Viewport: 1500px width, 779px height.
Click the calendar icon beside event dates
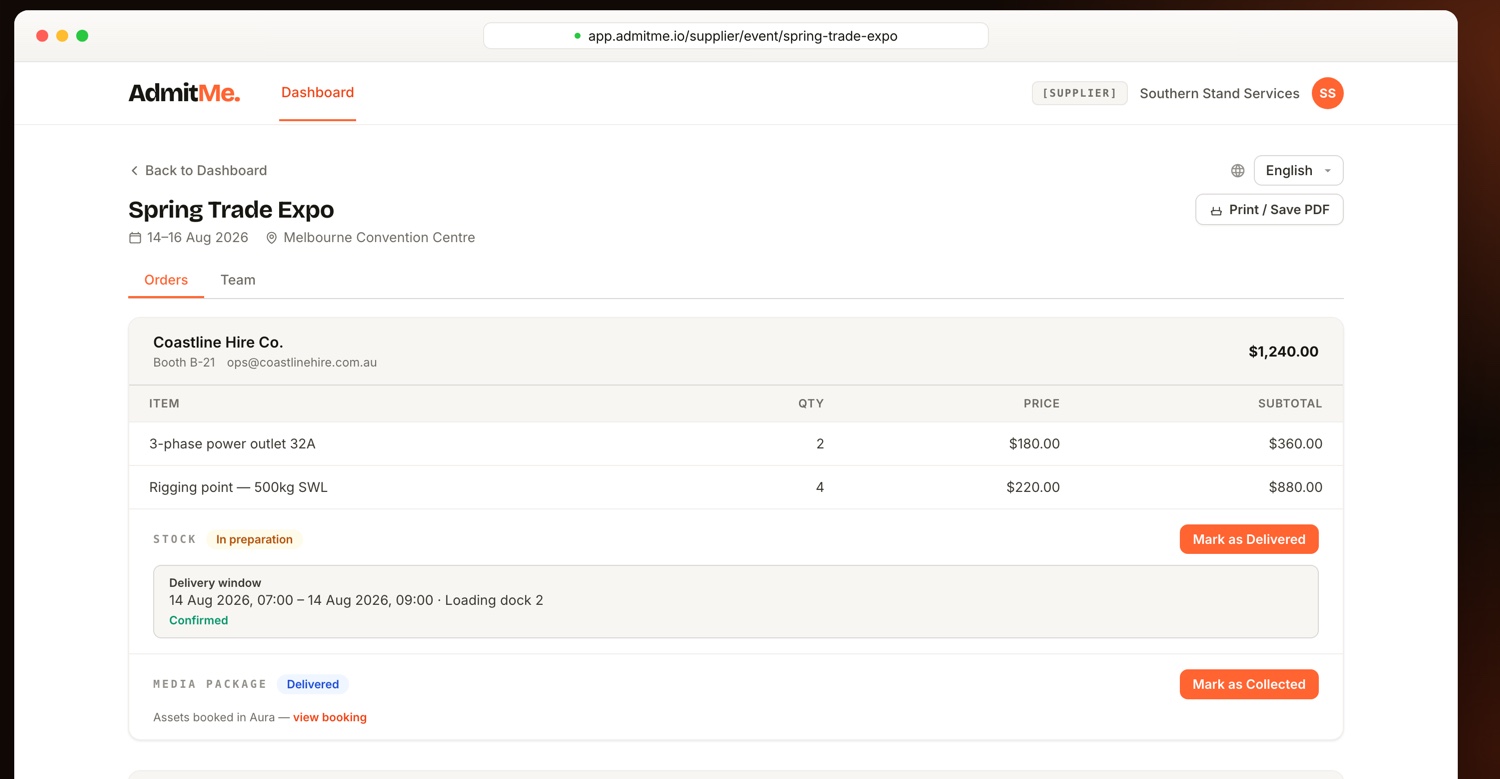135,238
